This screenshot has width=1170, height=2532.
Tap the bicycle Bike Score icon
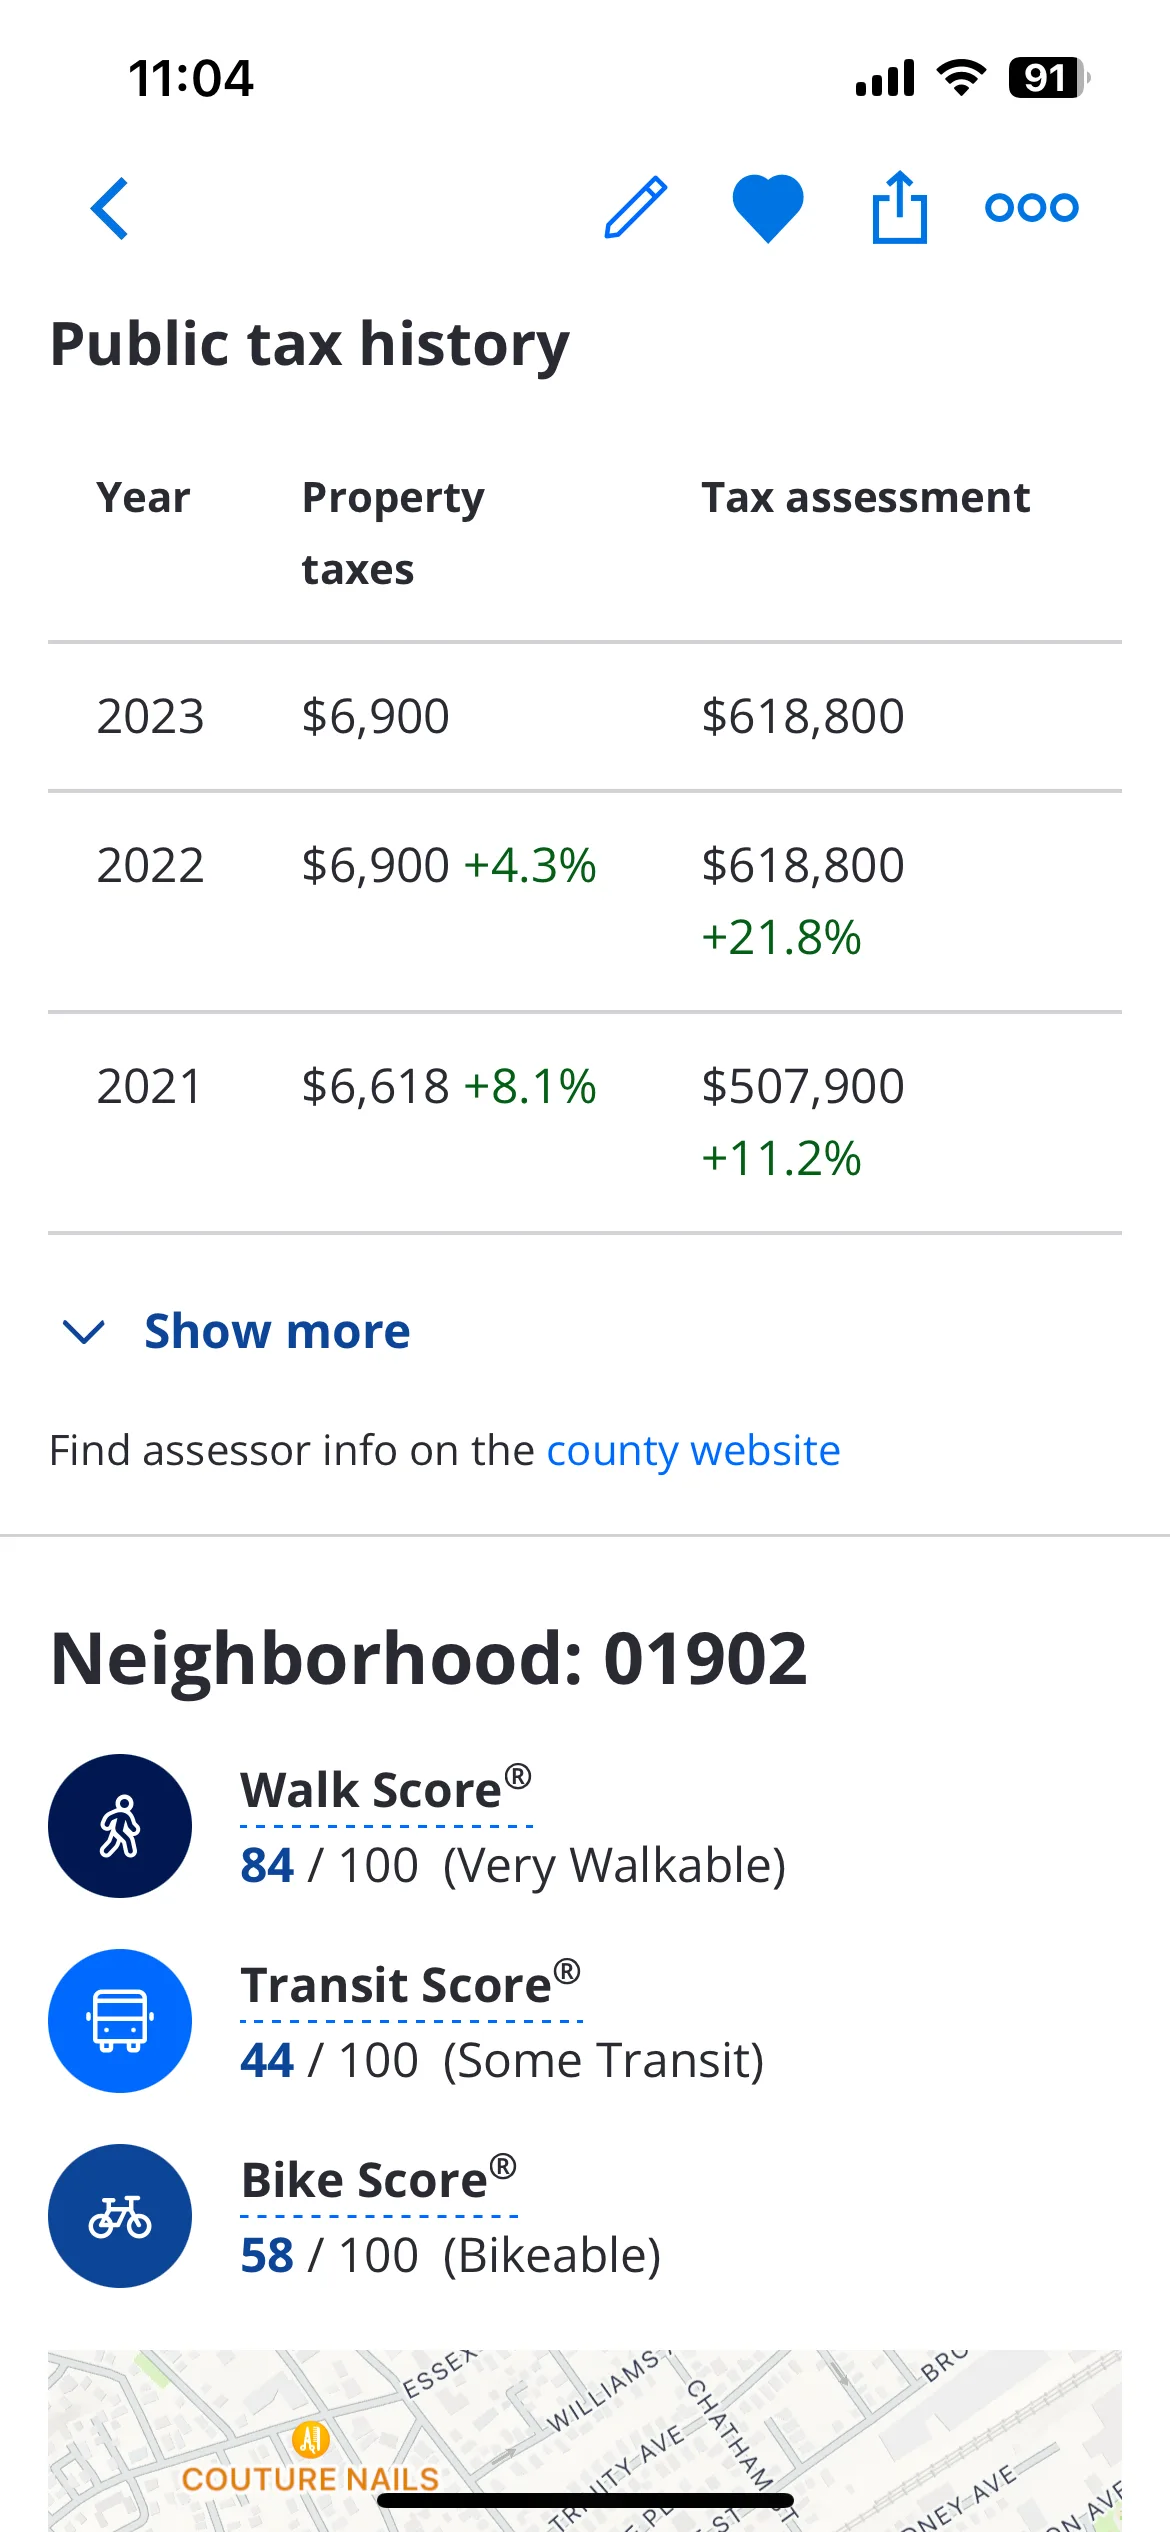coord(120,2216)
